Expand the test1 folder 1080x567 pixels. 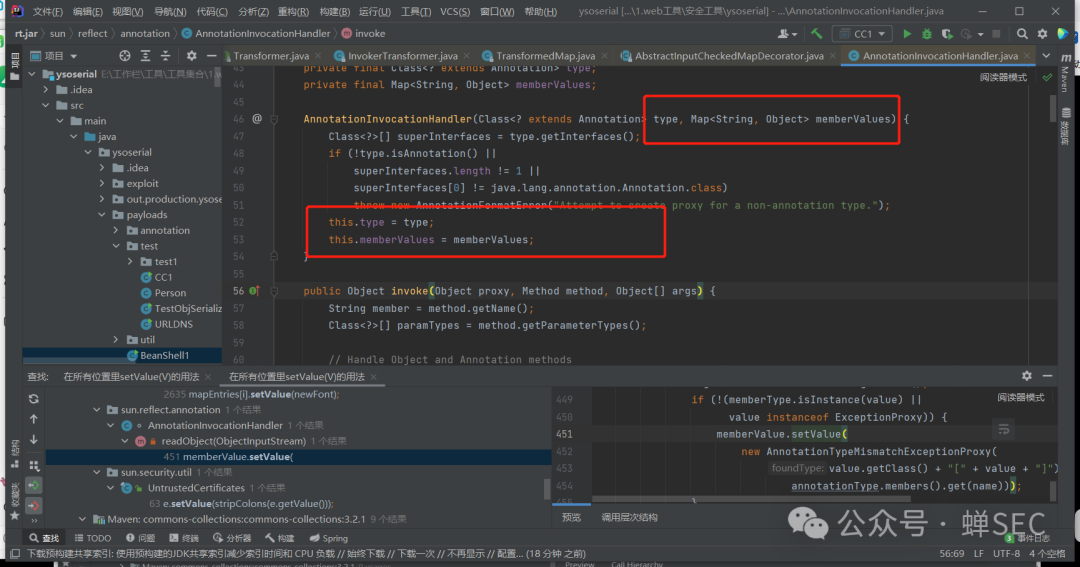click(130, 262)
